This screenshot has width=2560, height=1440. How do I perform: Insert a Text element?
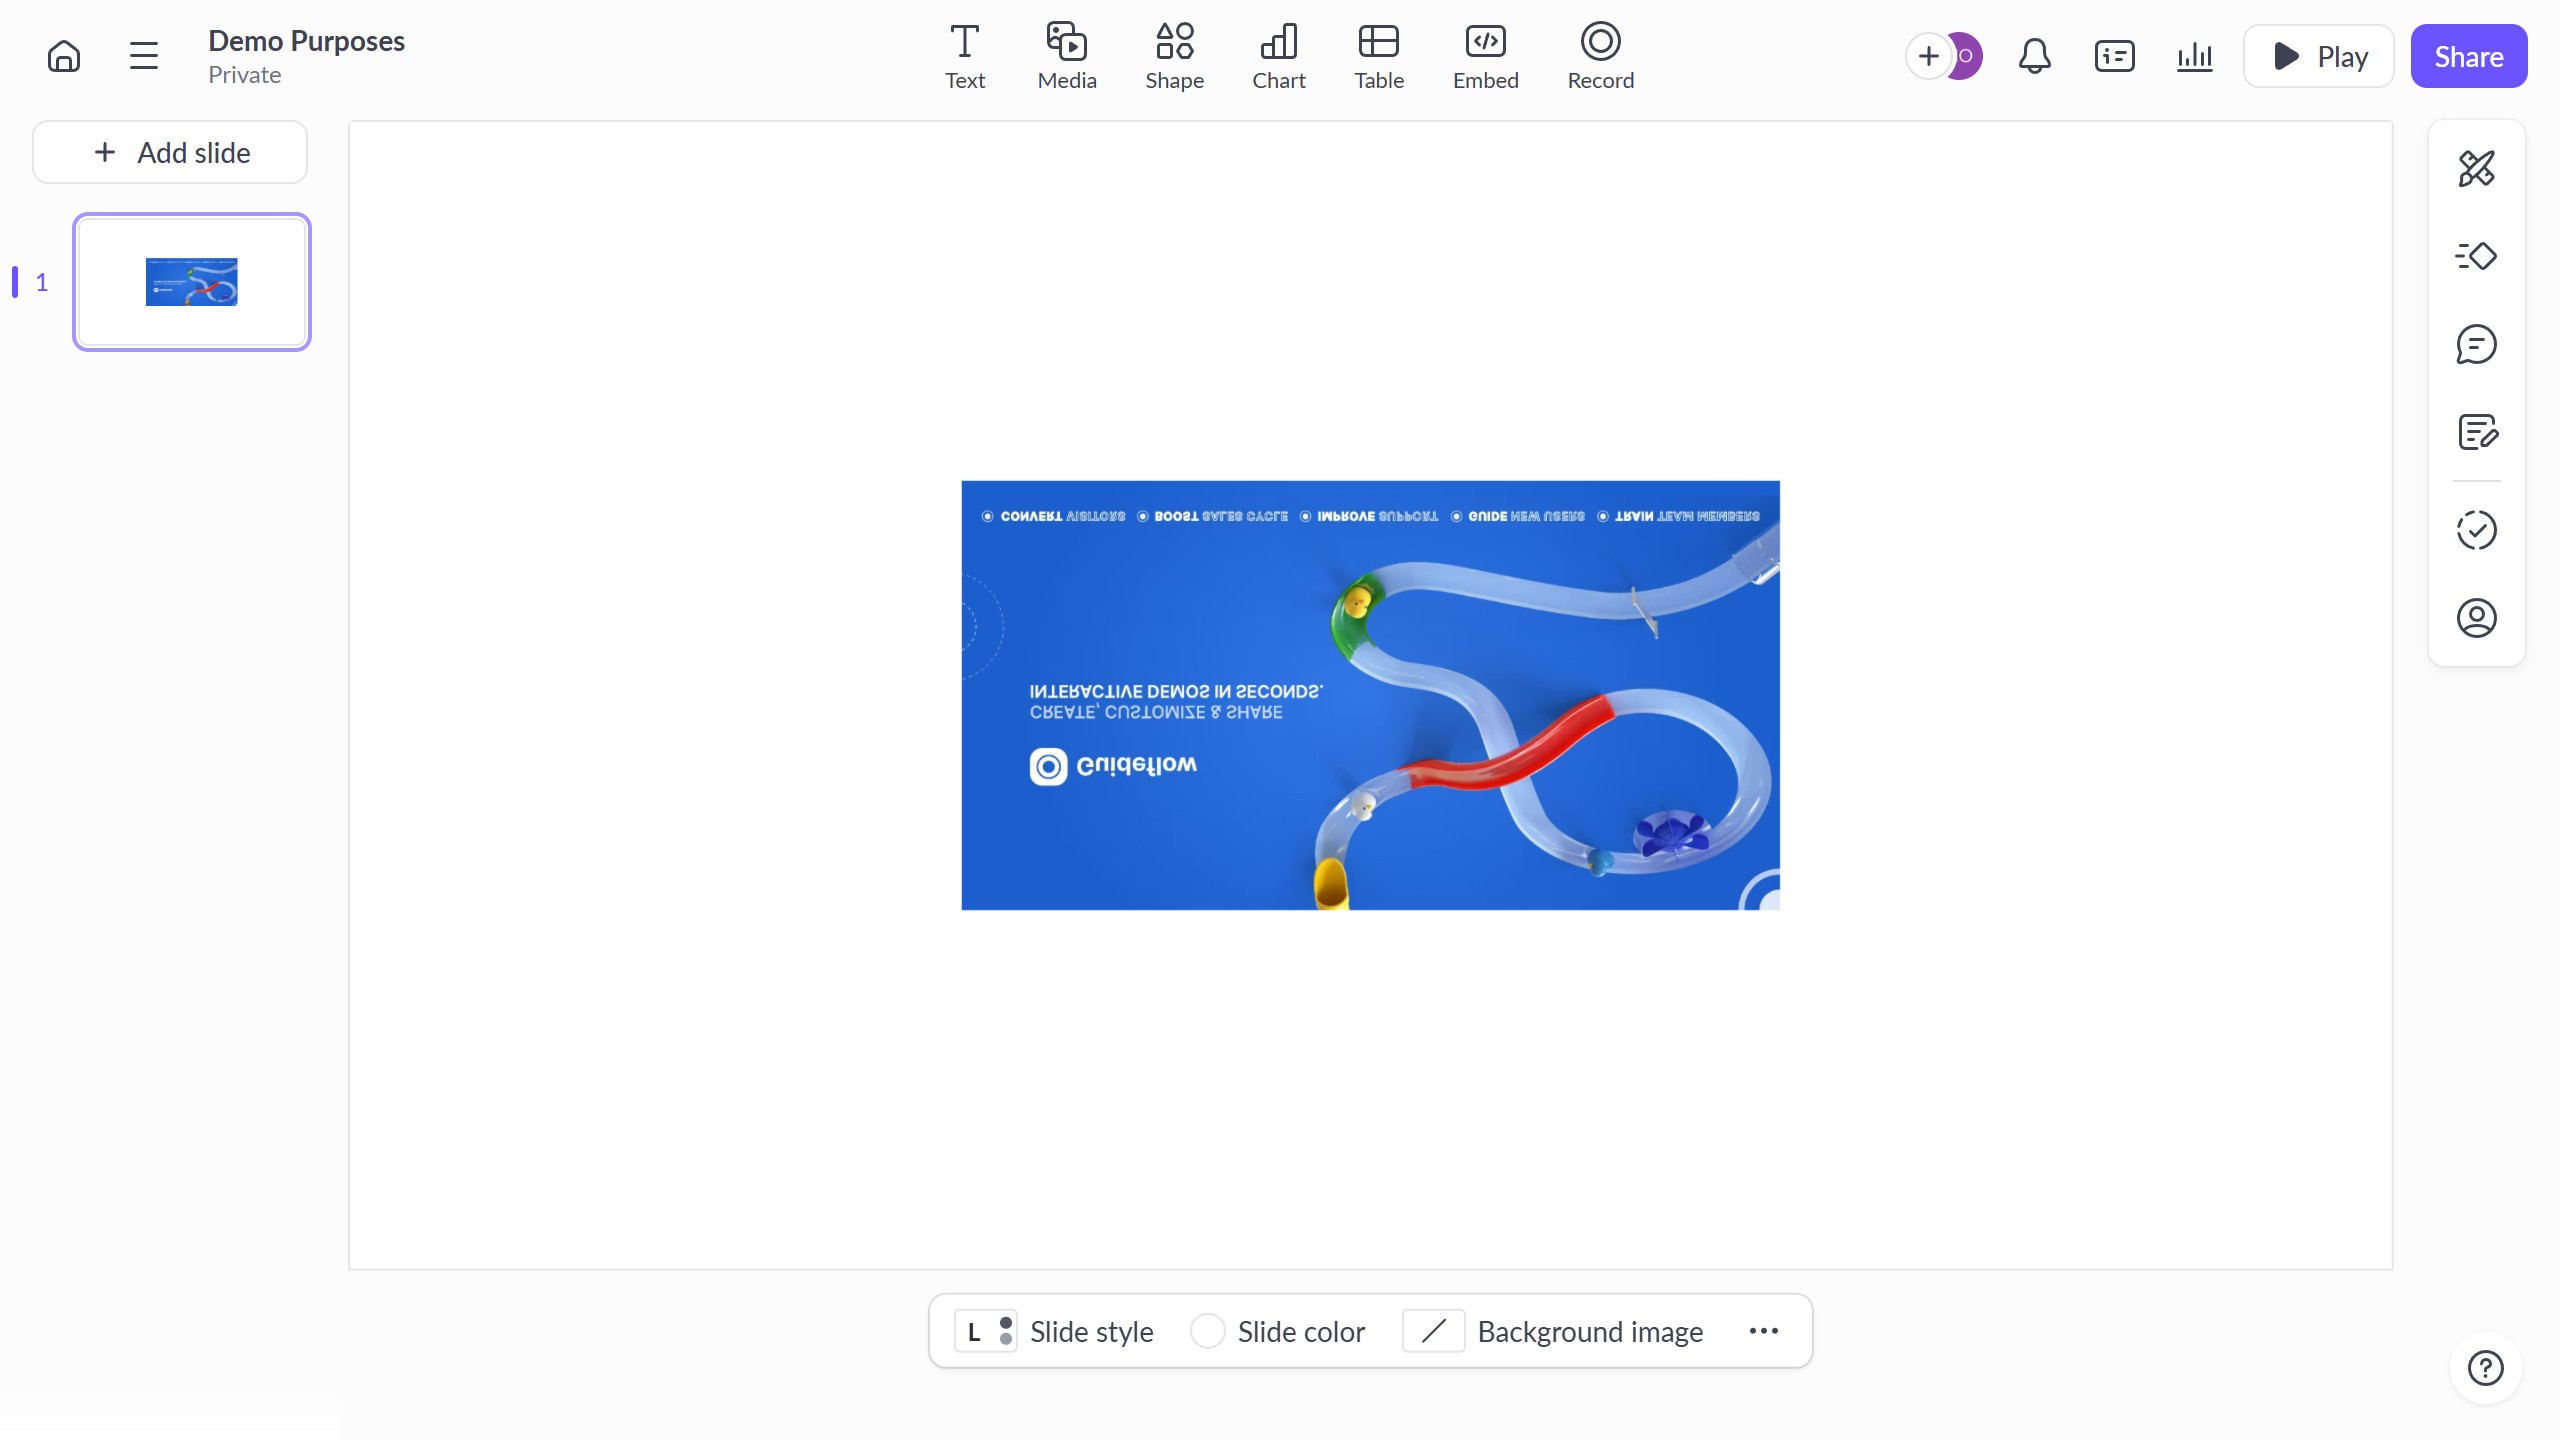[x=964, y=56]
